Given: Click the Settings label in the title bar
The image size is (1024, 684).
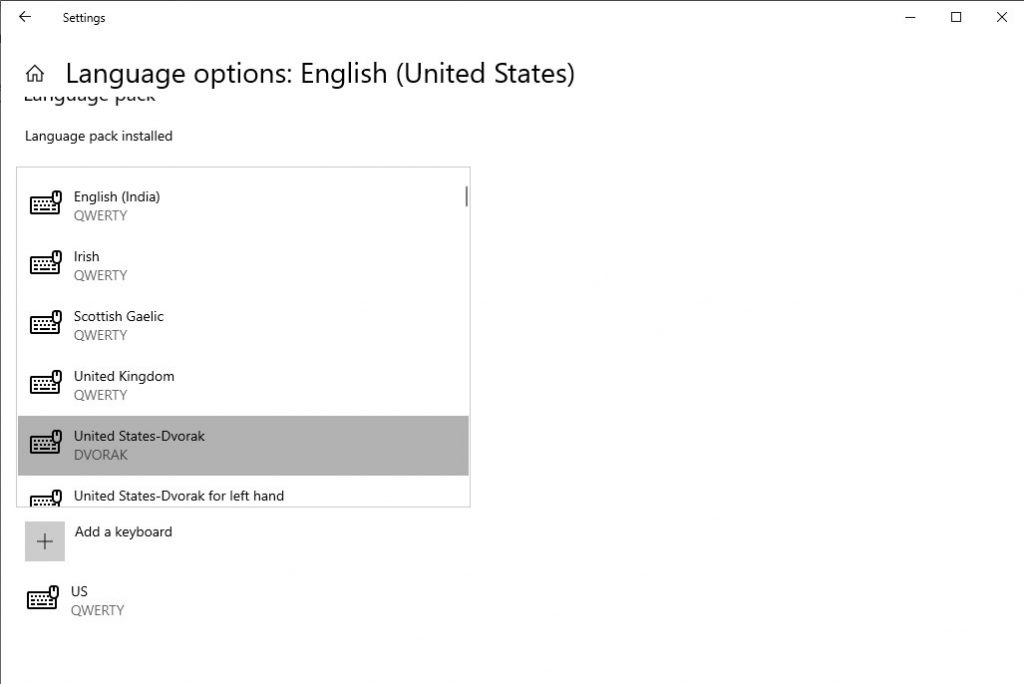Looking at the screenshot, I should pos(83,17).
